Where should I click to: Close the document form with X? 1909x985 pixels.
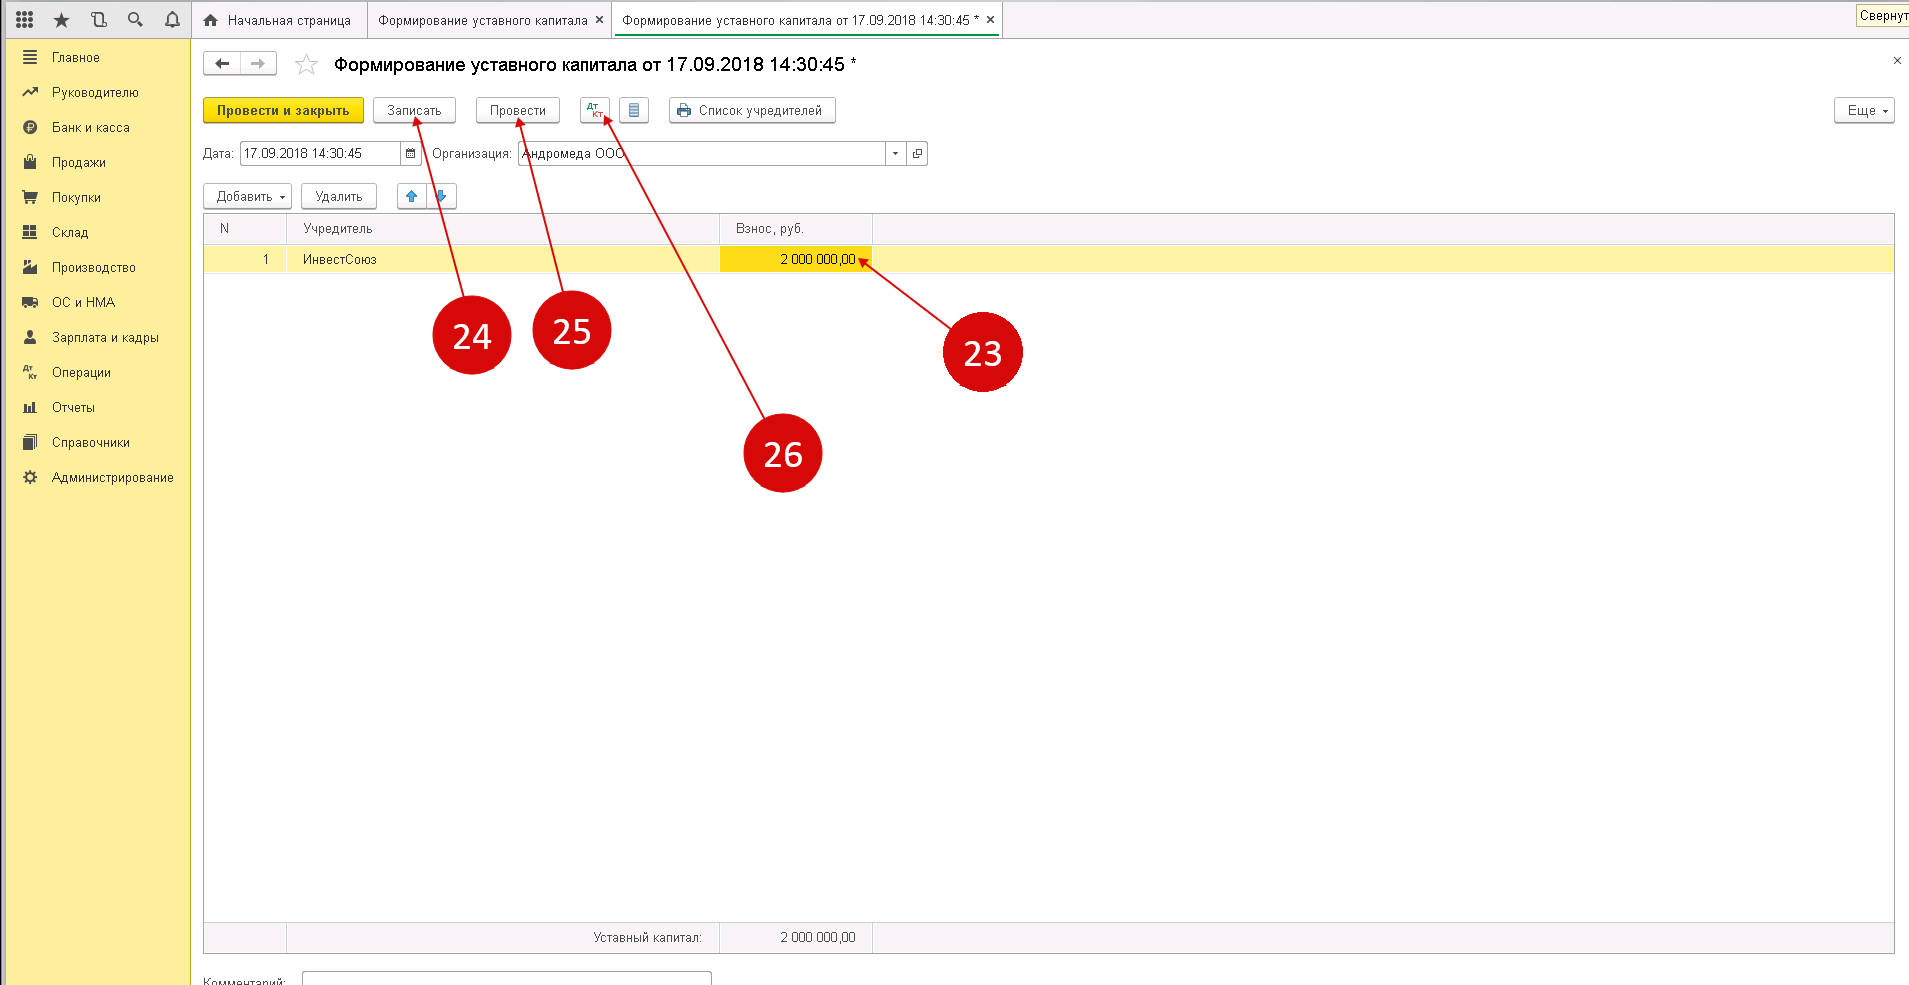click(x=1897, y=61)
